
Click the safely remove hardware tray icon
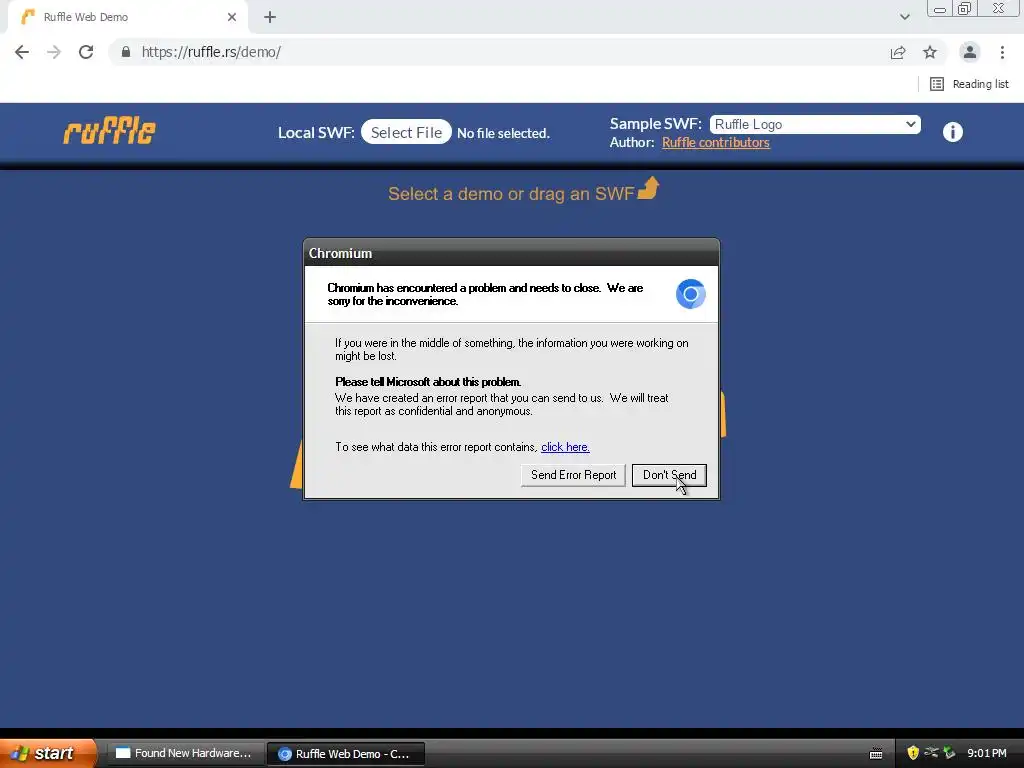click(950, 753)
